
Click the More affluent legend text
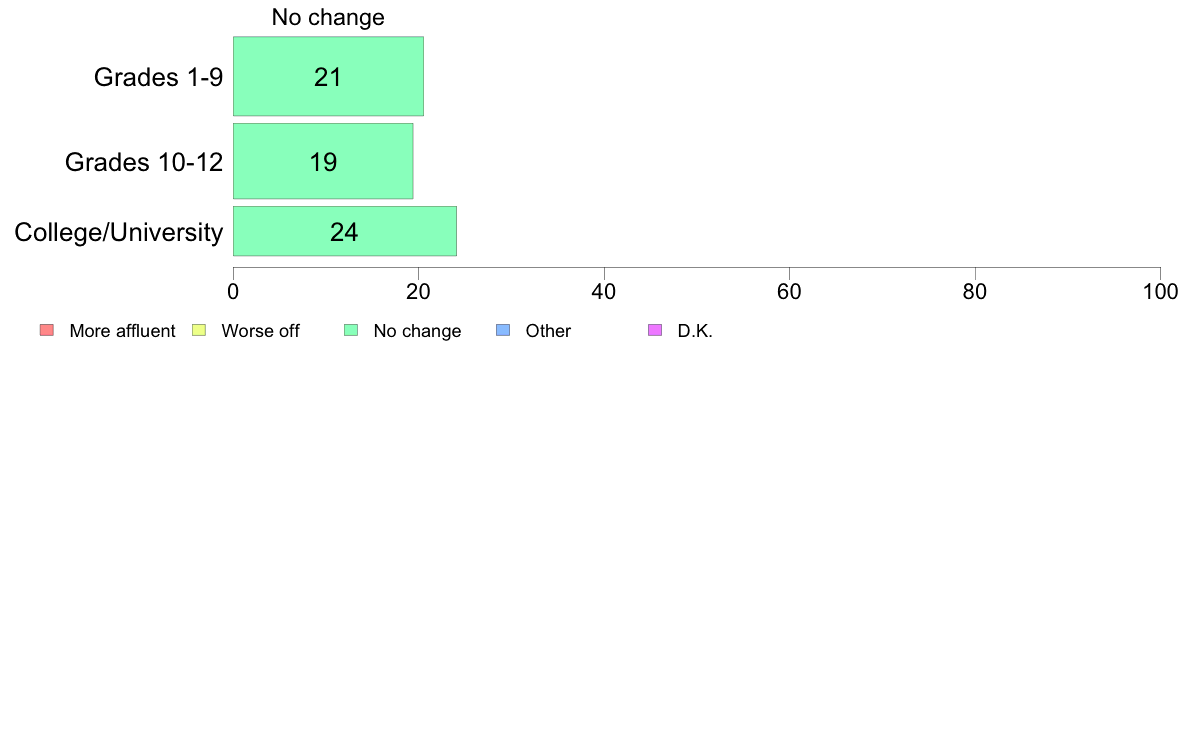tap(122, 331)
